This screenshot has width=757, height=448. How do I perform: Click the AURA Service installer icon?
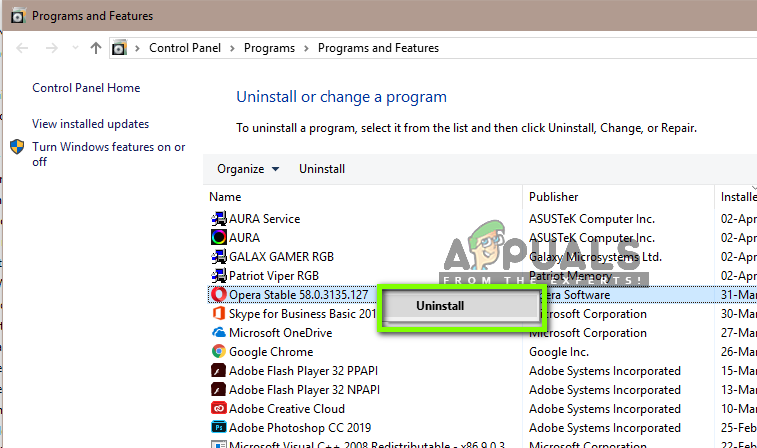(x=219, y=219)
